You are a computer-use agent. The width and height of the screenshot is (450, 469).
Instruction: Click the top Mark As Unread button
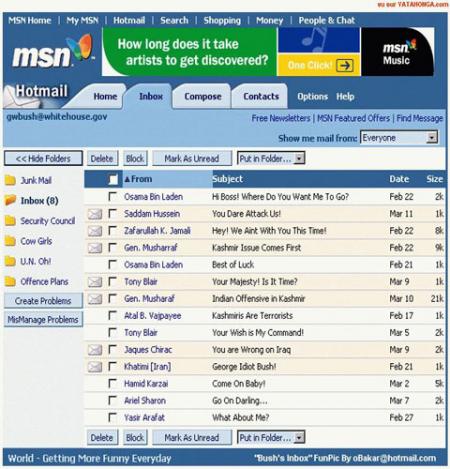coord(192,159)
